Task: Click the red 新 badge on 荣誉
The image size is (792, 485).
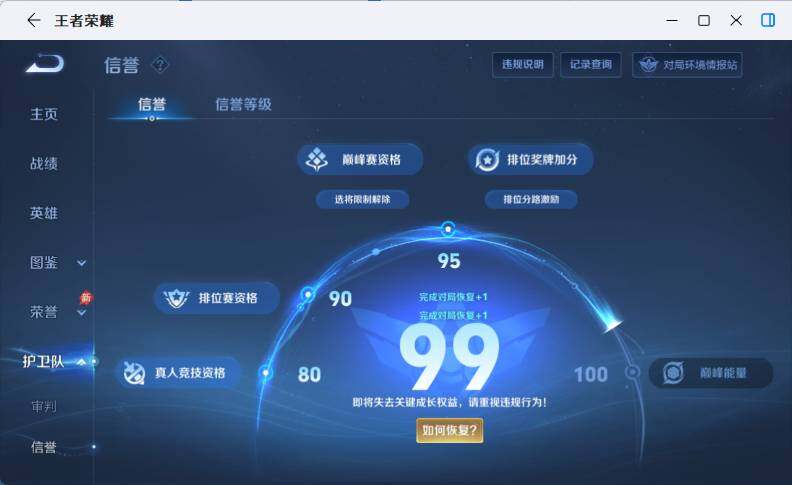Action: tap(86, 297)
